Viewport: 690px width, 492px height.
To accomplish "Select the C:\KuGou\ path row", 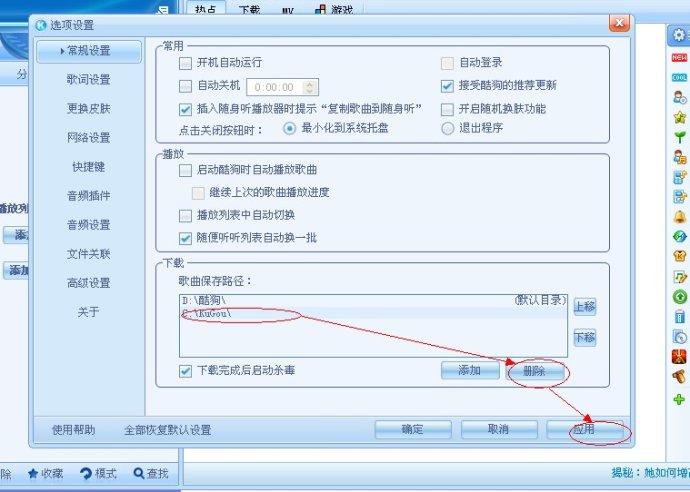I will [373, 313].
